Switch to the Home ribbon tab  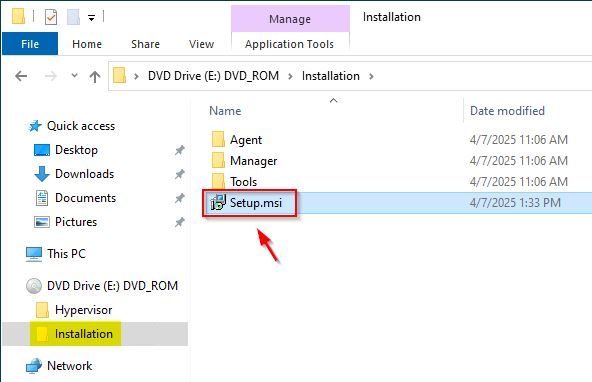87,44
